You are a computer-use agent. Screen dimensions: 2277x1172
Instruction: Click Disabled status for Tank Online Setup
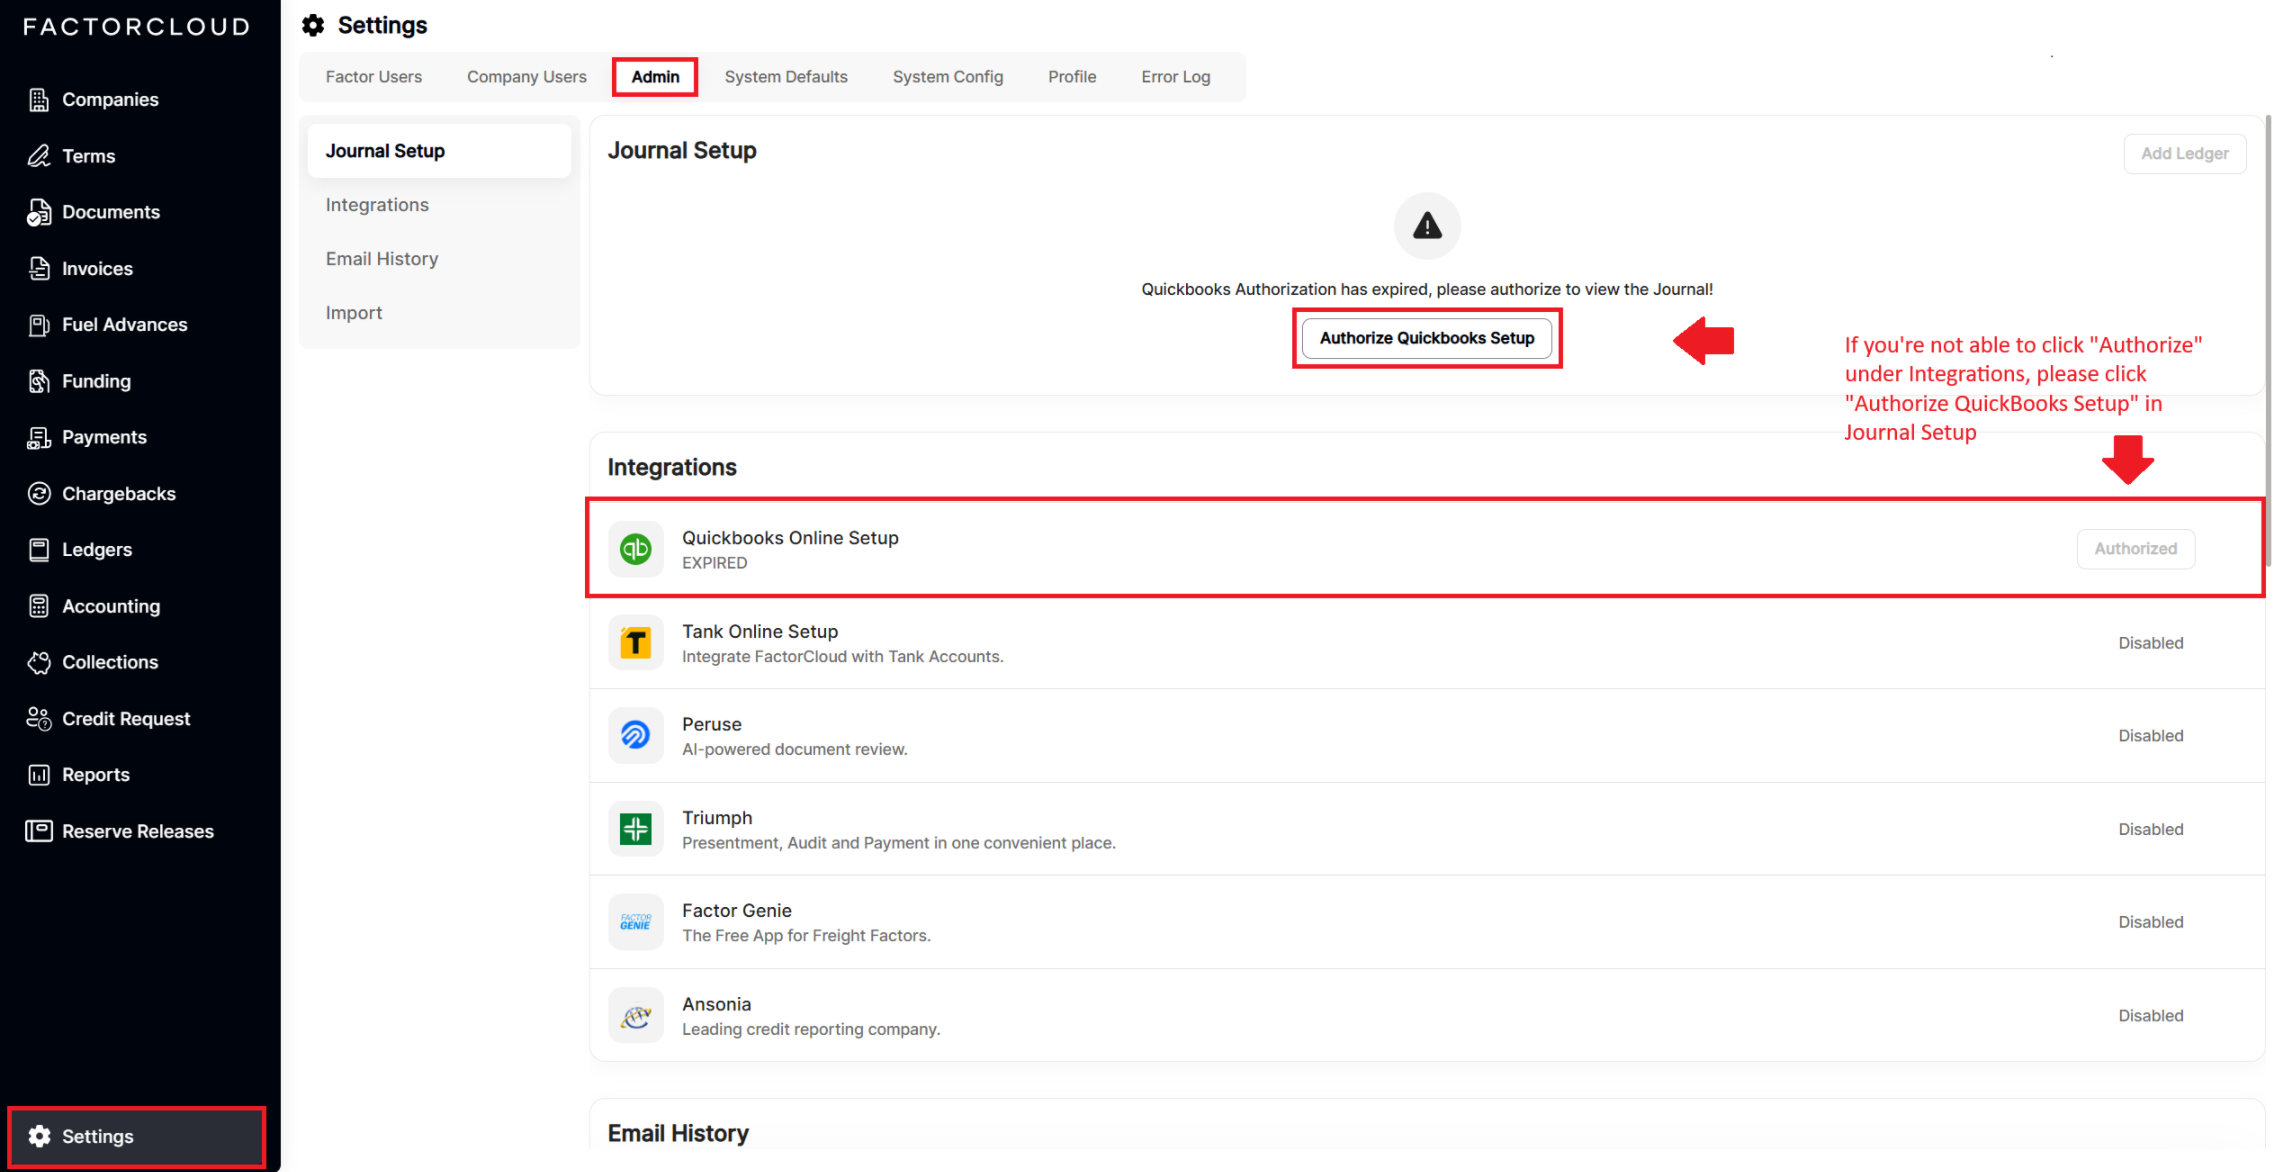(x=2151, y=643)
